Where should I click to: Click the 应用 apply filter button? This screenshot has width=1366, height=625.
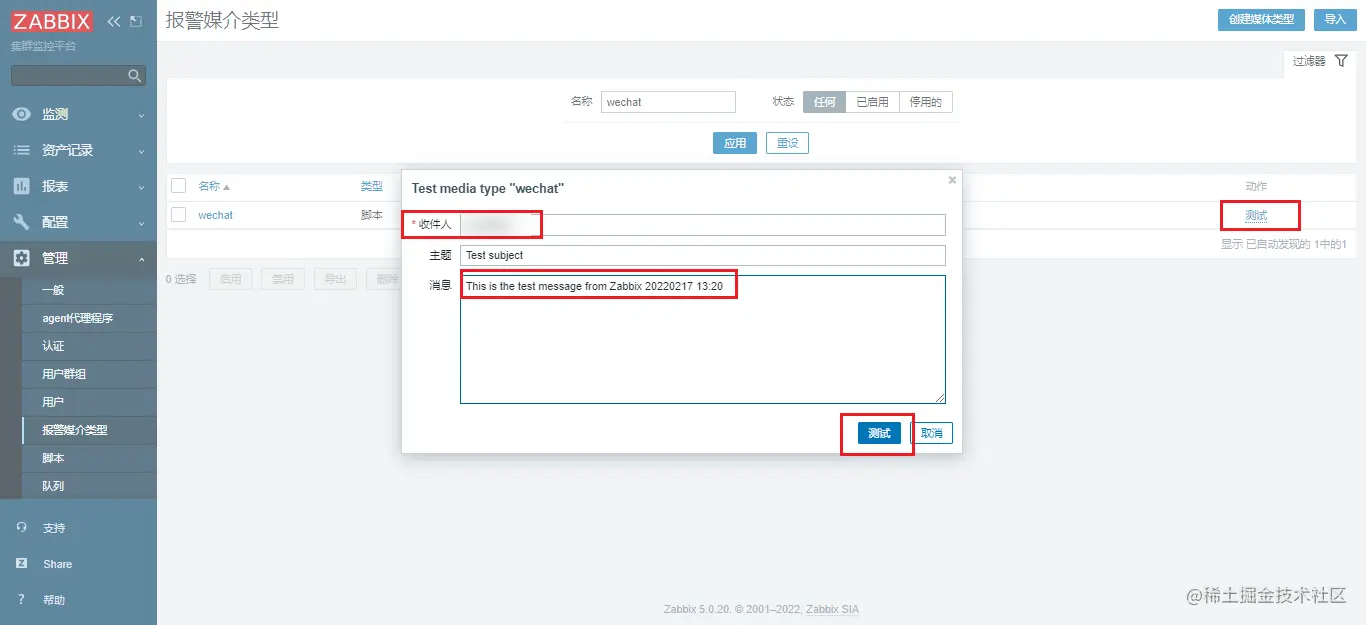point(735,143)
